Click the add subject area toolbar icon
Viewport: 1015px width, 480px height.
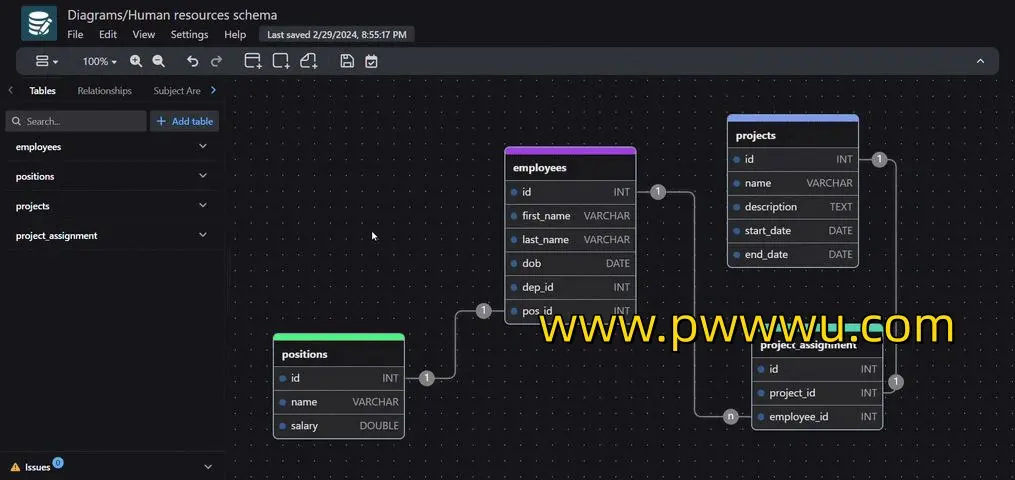281,61
